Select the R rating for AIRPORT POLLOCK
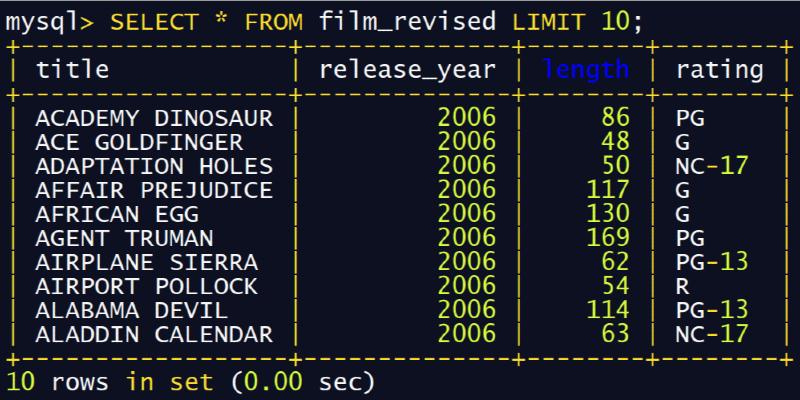This screenshot has height=400, width=800. point(683,286)
